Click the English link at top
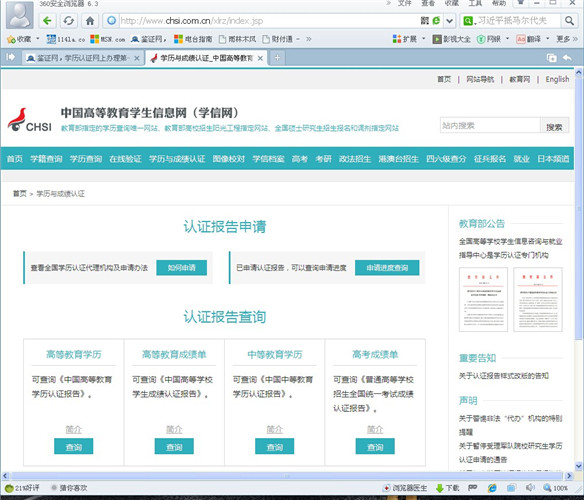584x500 pixels. (557, 79)
